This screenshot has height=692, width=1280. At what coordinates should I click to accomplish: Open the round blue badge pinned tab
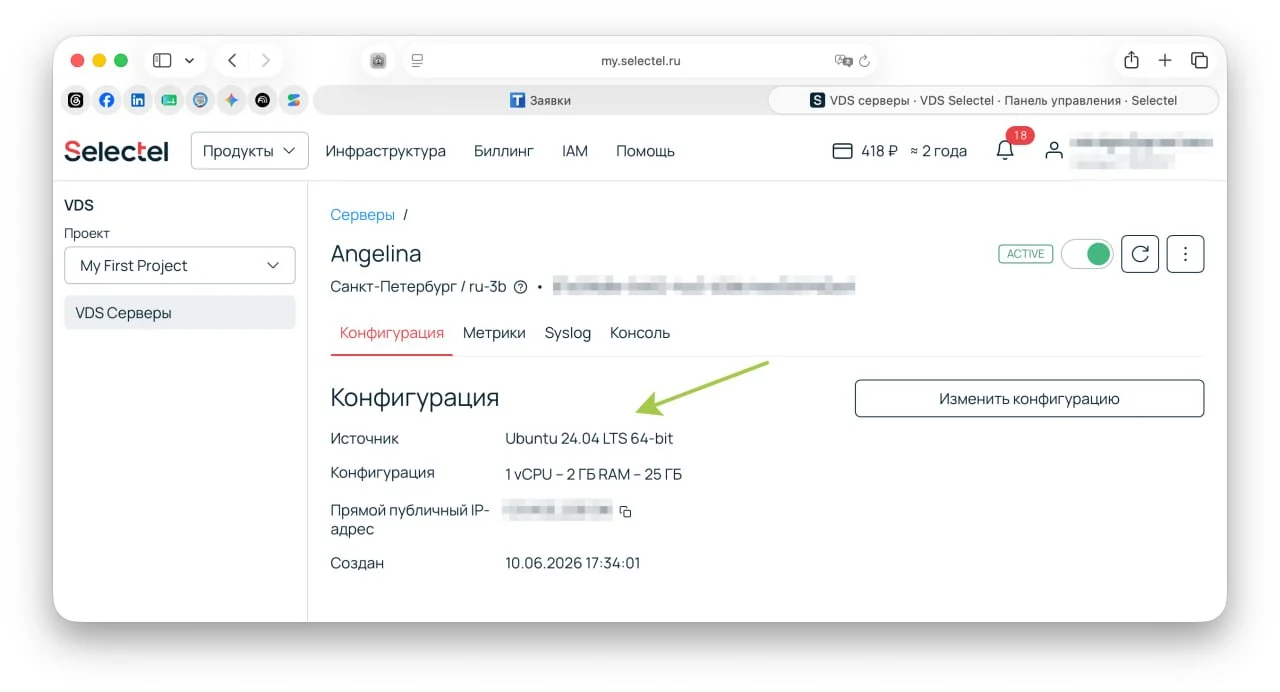(200, 100)
